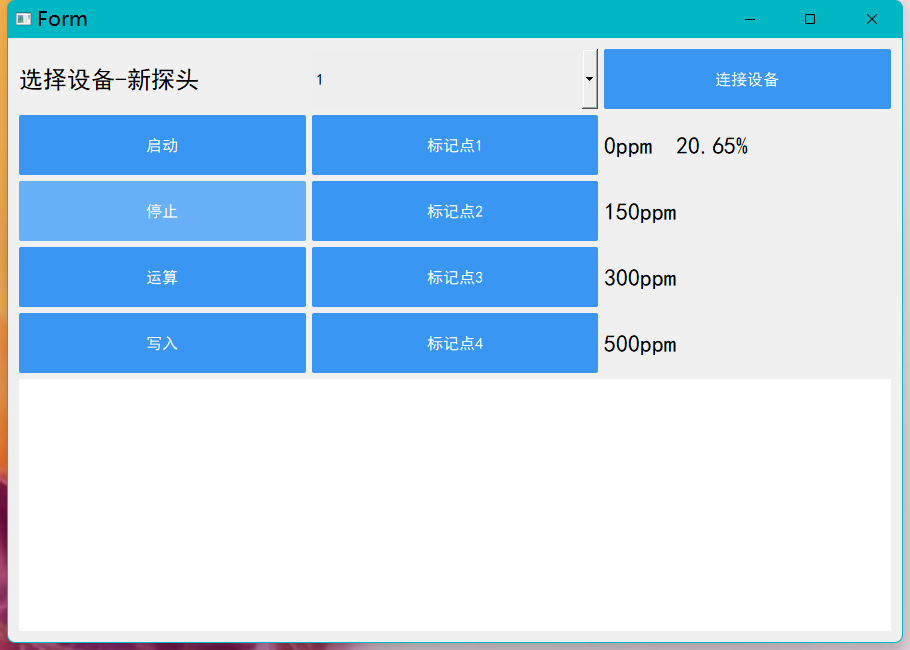Click the 停止 button to stop

[x=162, y=211]
